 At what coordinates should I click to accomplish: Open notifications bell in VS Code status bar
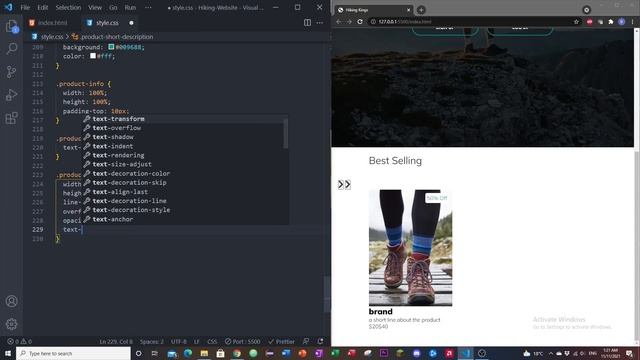point(320,341)
